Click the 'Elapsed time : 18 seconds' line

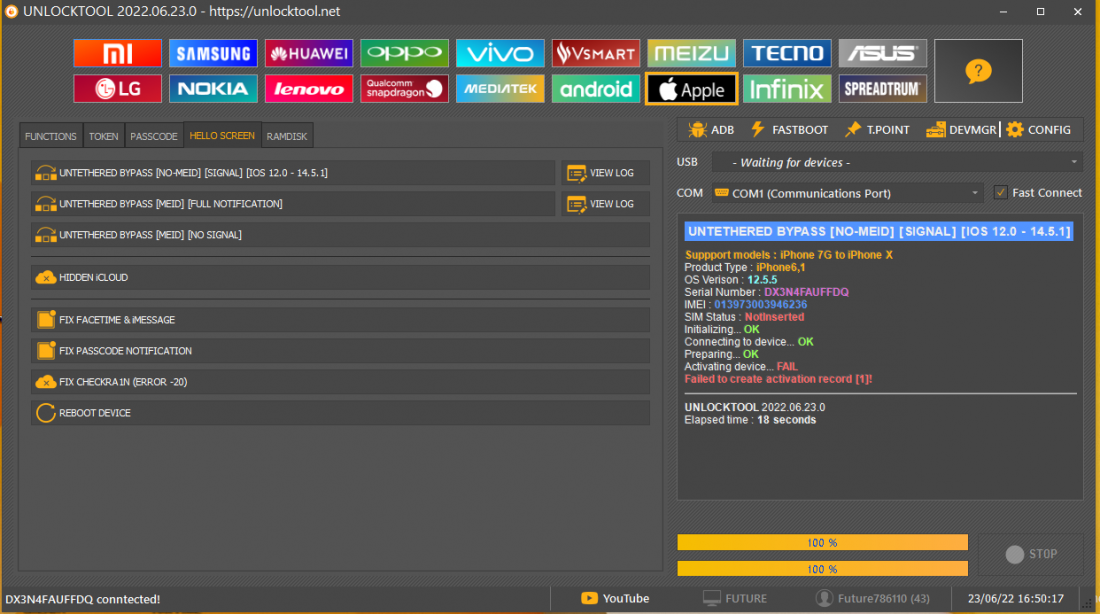(750, 420)
